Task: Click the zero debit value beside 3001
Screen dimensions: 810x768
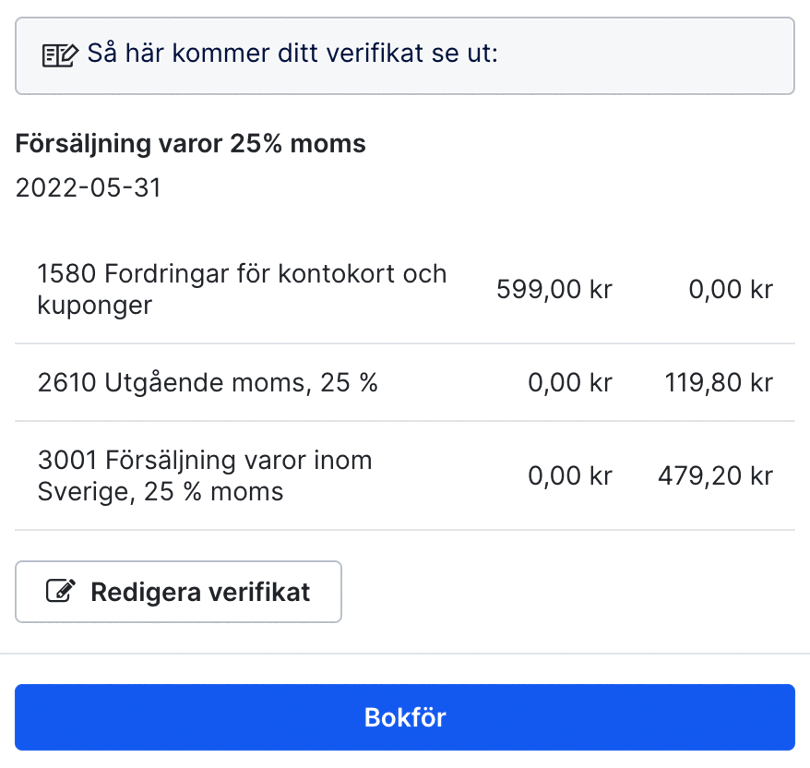Action: pyautogui.click(x=570, y=475)
